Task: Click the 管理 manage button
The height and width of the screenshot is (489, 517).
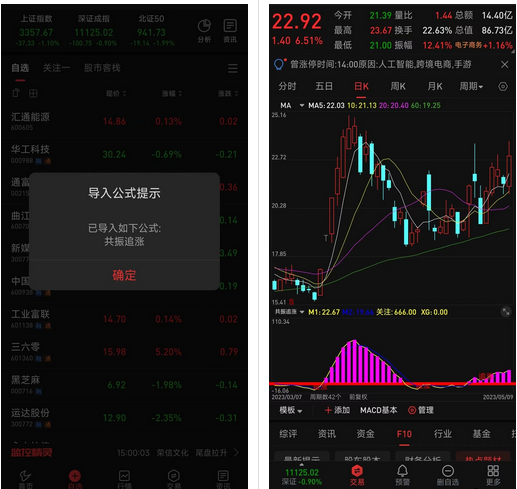Action: (421, 410)
